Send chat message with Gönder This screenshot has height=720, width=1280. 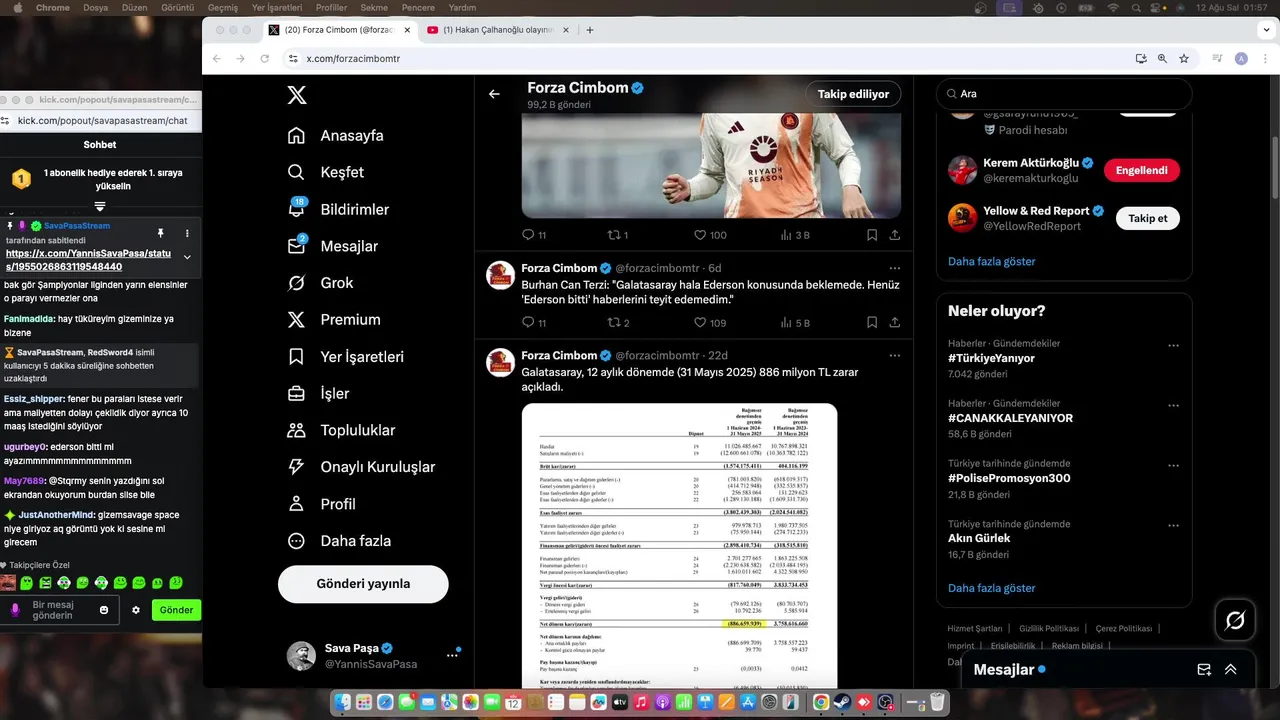click(x=176, y=610)
